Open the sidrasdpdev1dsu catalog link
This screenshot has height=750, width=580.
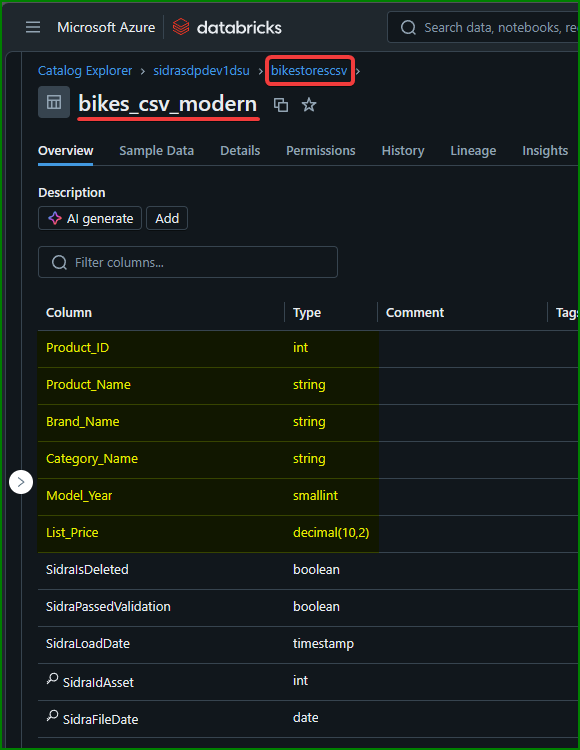click(x=201, y=71)
